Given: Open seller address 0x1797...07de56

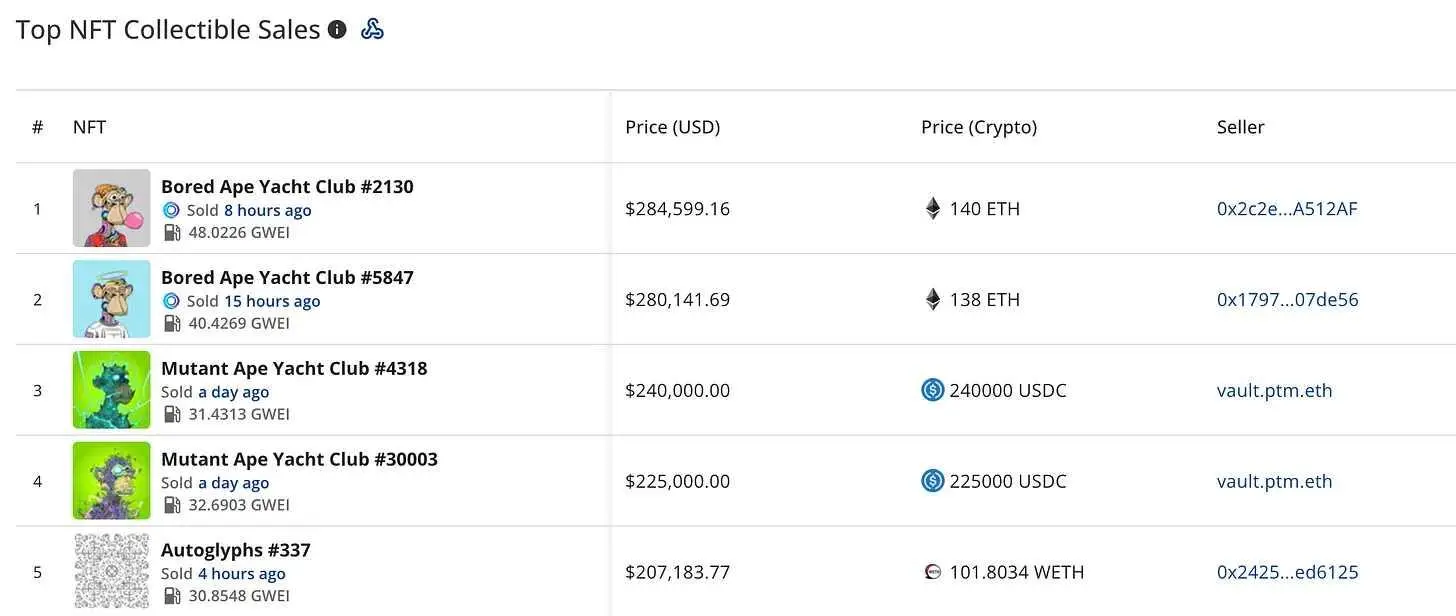Looking at the screenshot, I should (x=1287, y=300).
